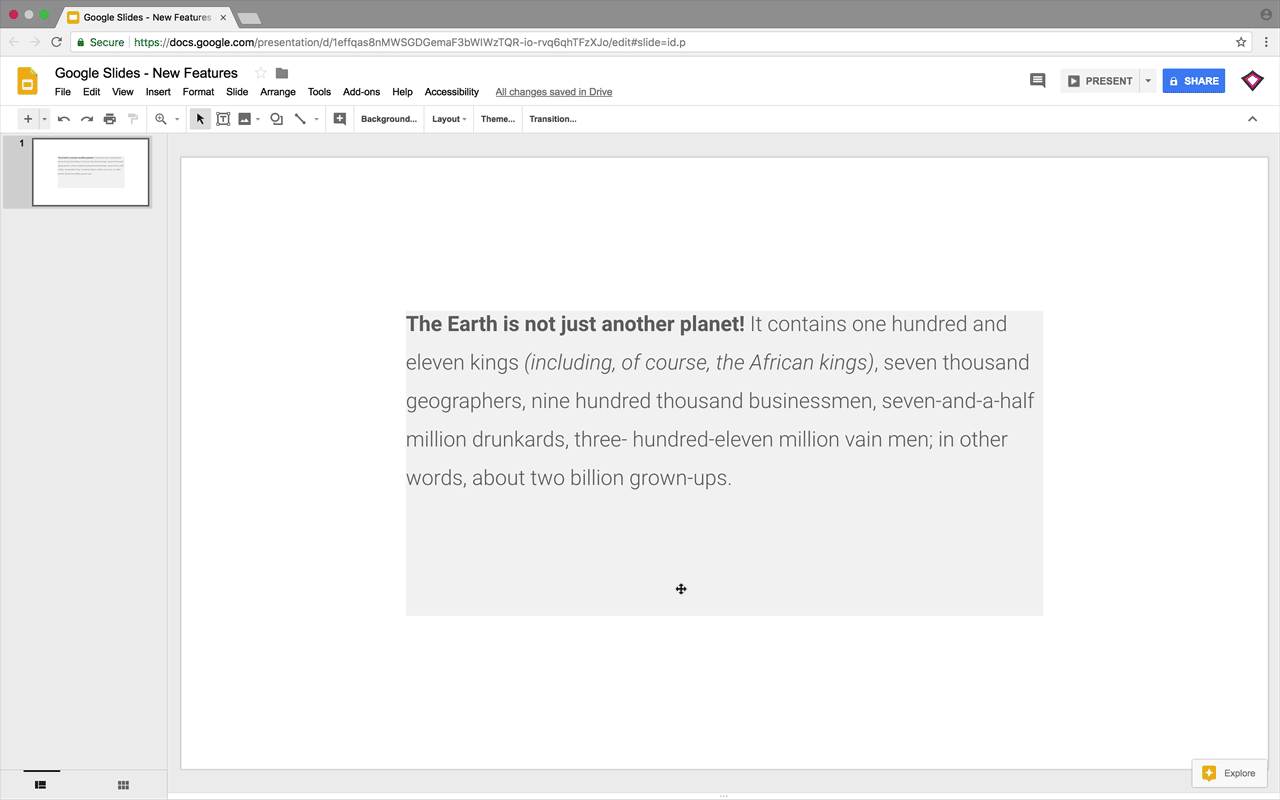
Task: Click the Secure site lock indicator
Action: (x=100, y=43)
